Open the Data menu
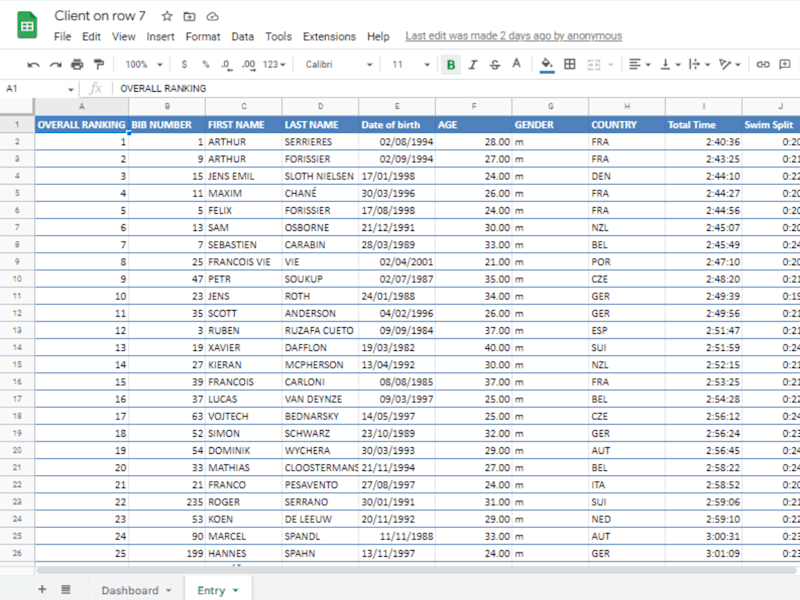 (x=242, y=36)
